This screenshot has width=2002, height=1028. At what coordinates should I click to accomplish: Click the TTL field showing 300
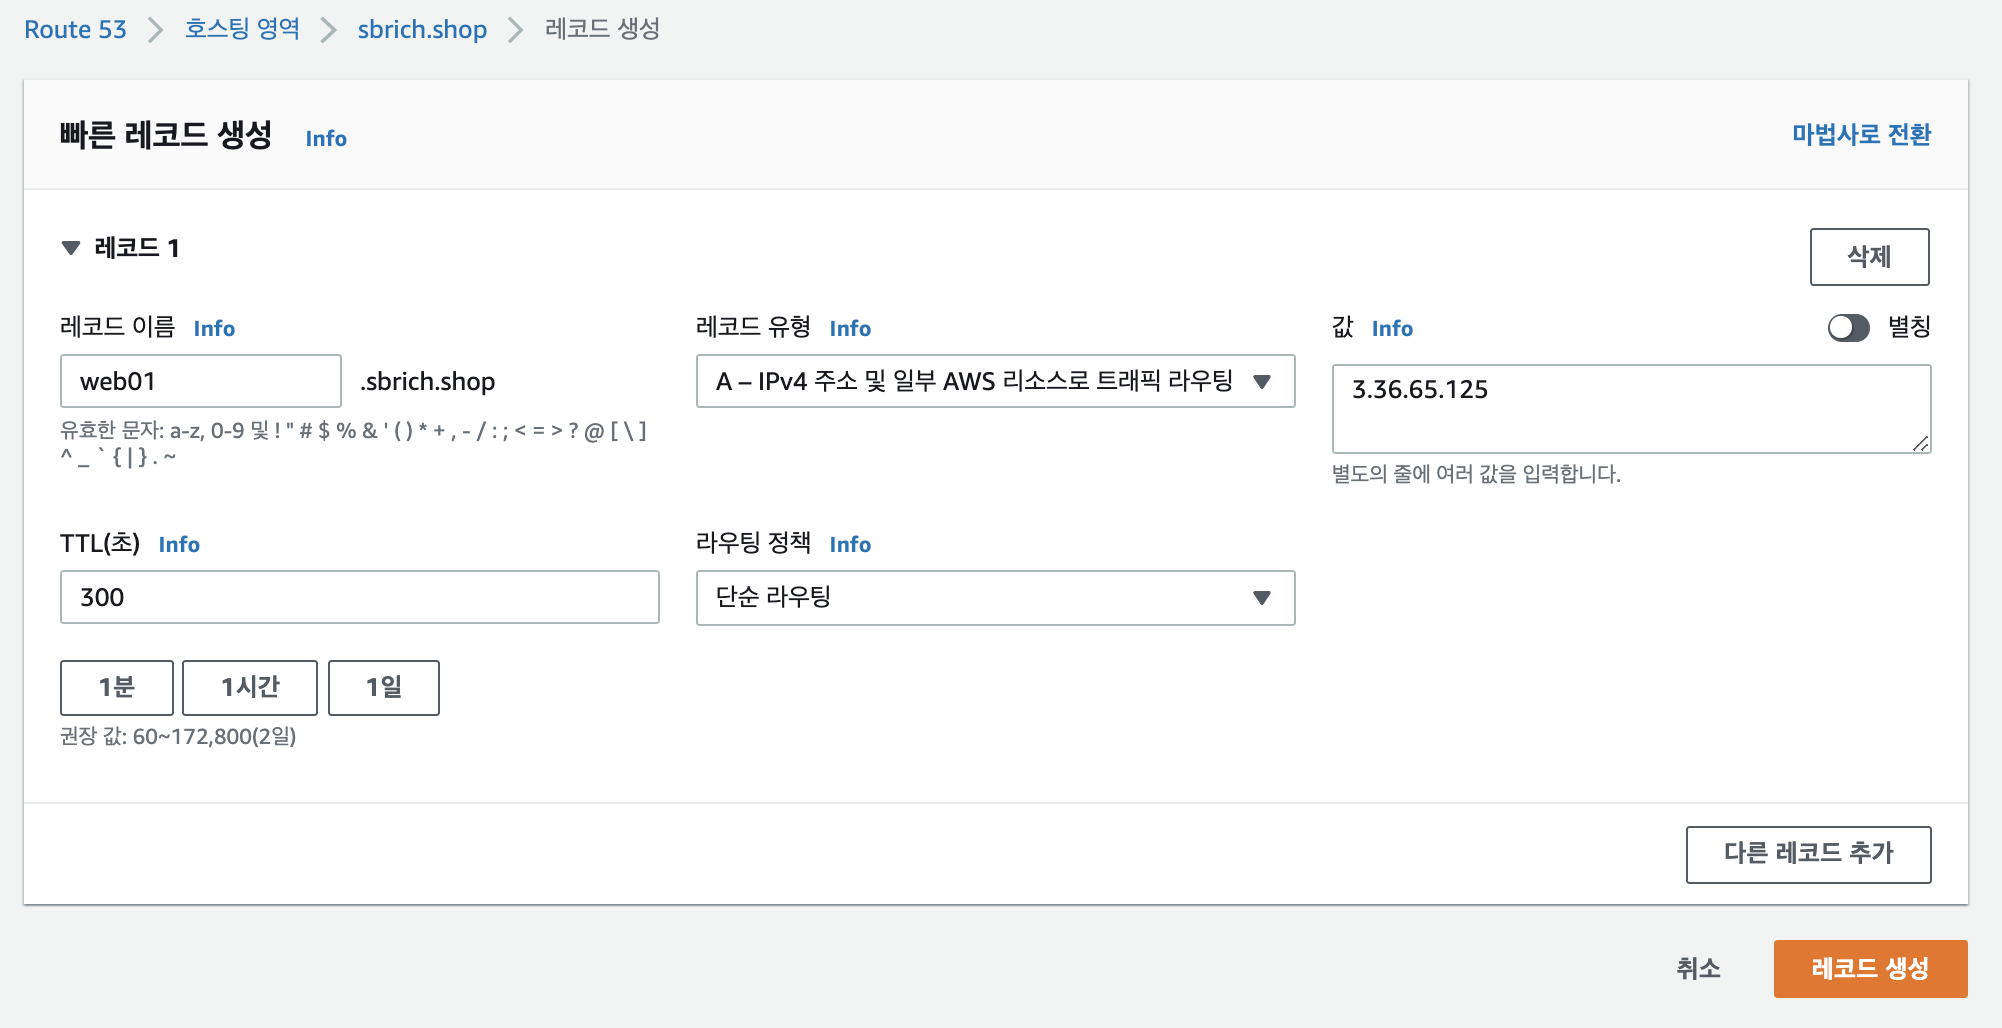[360, 597]
